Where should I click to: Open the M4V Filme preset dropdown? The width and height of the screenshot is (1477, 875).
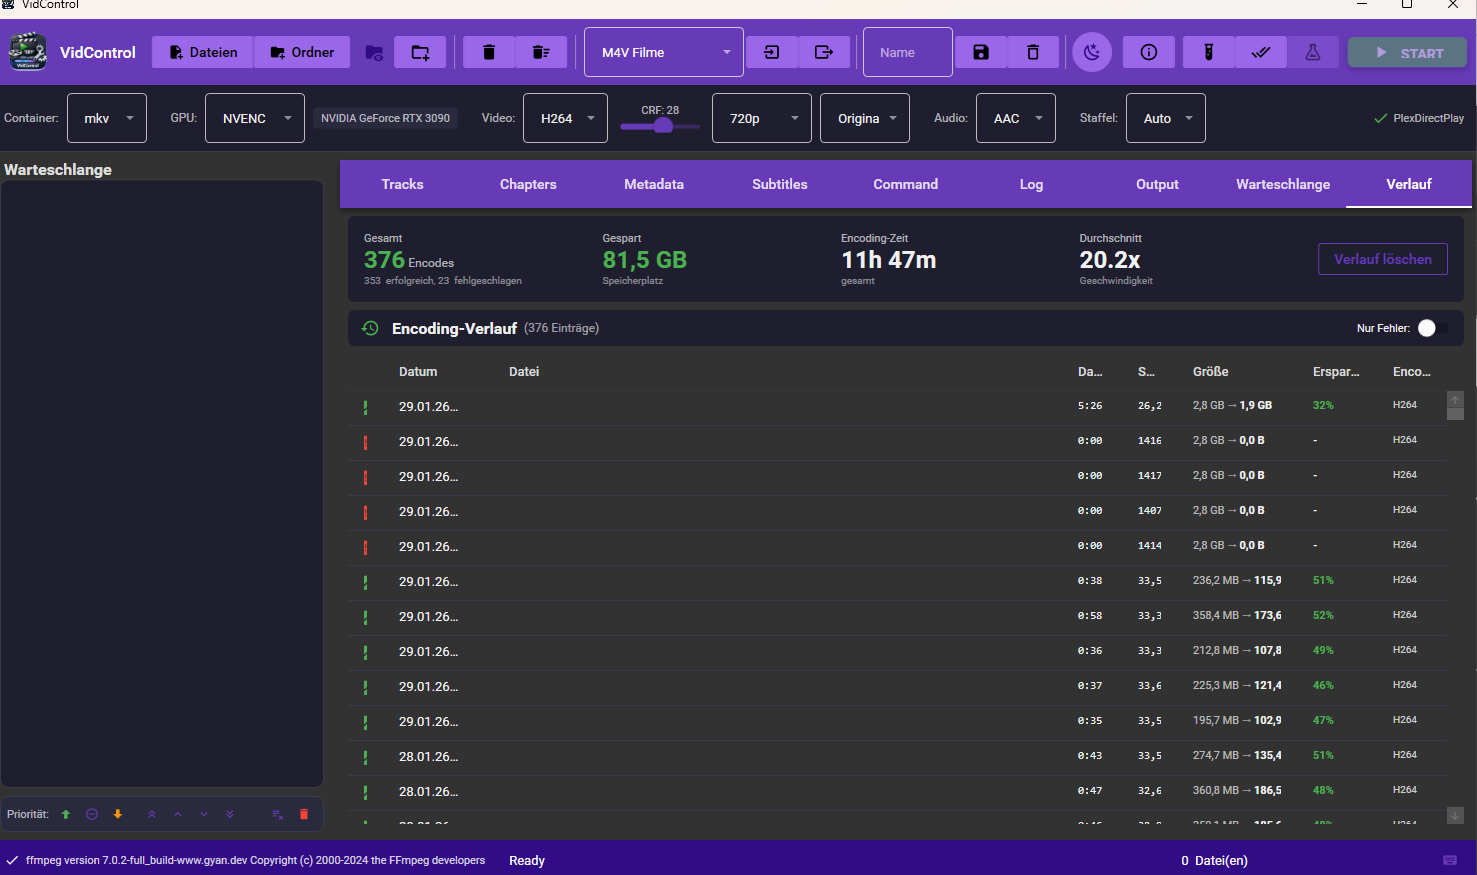(x=664, y=52)
